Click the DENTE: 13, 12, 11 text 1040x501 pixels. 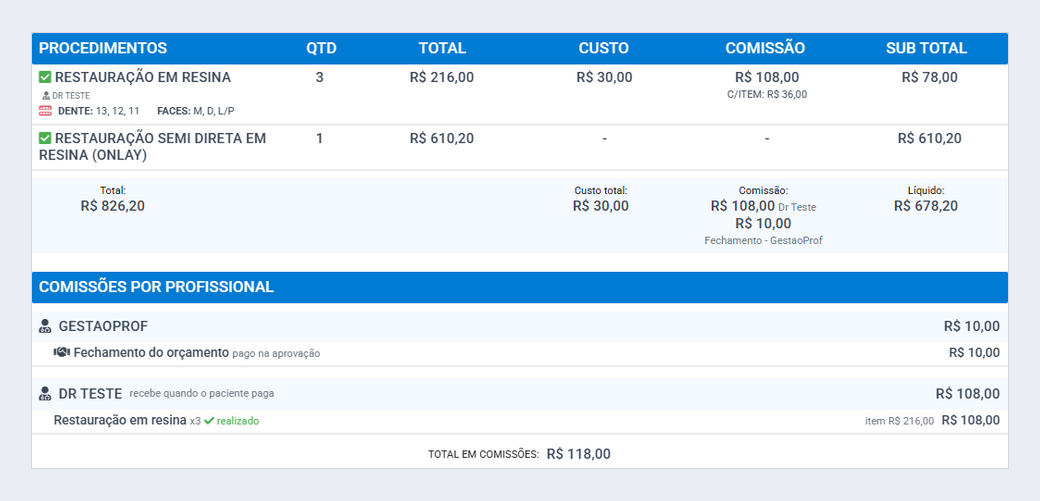(x=99, y=111)
